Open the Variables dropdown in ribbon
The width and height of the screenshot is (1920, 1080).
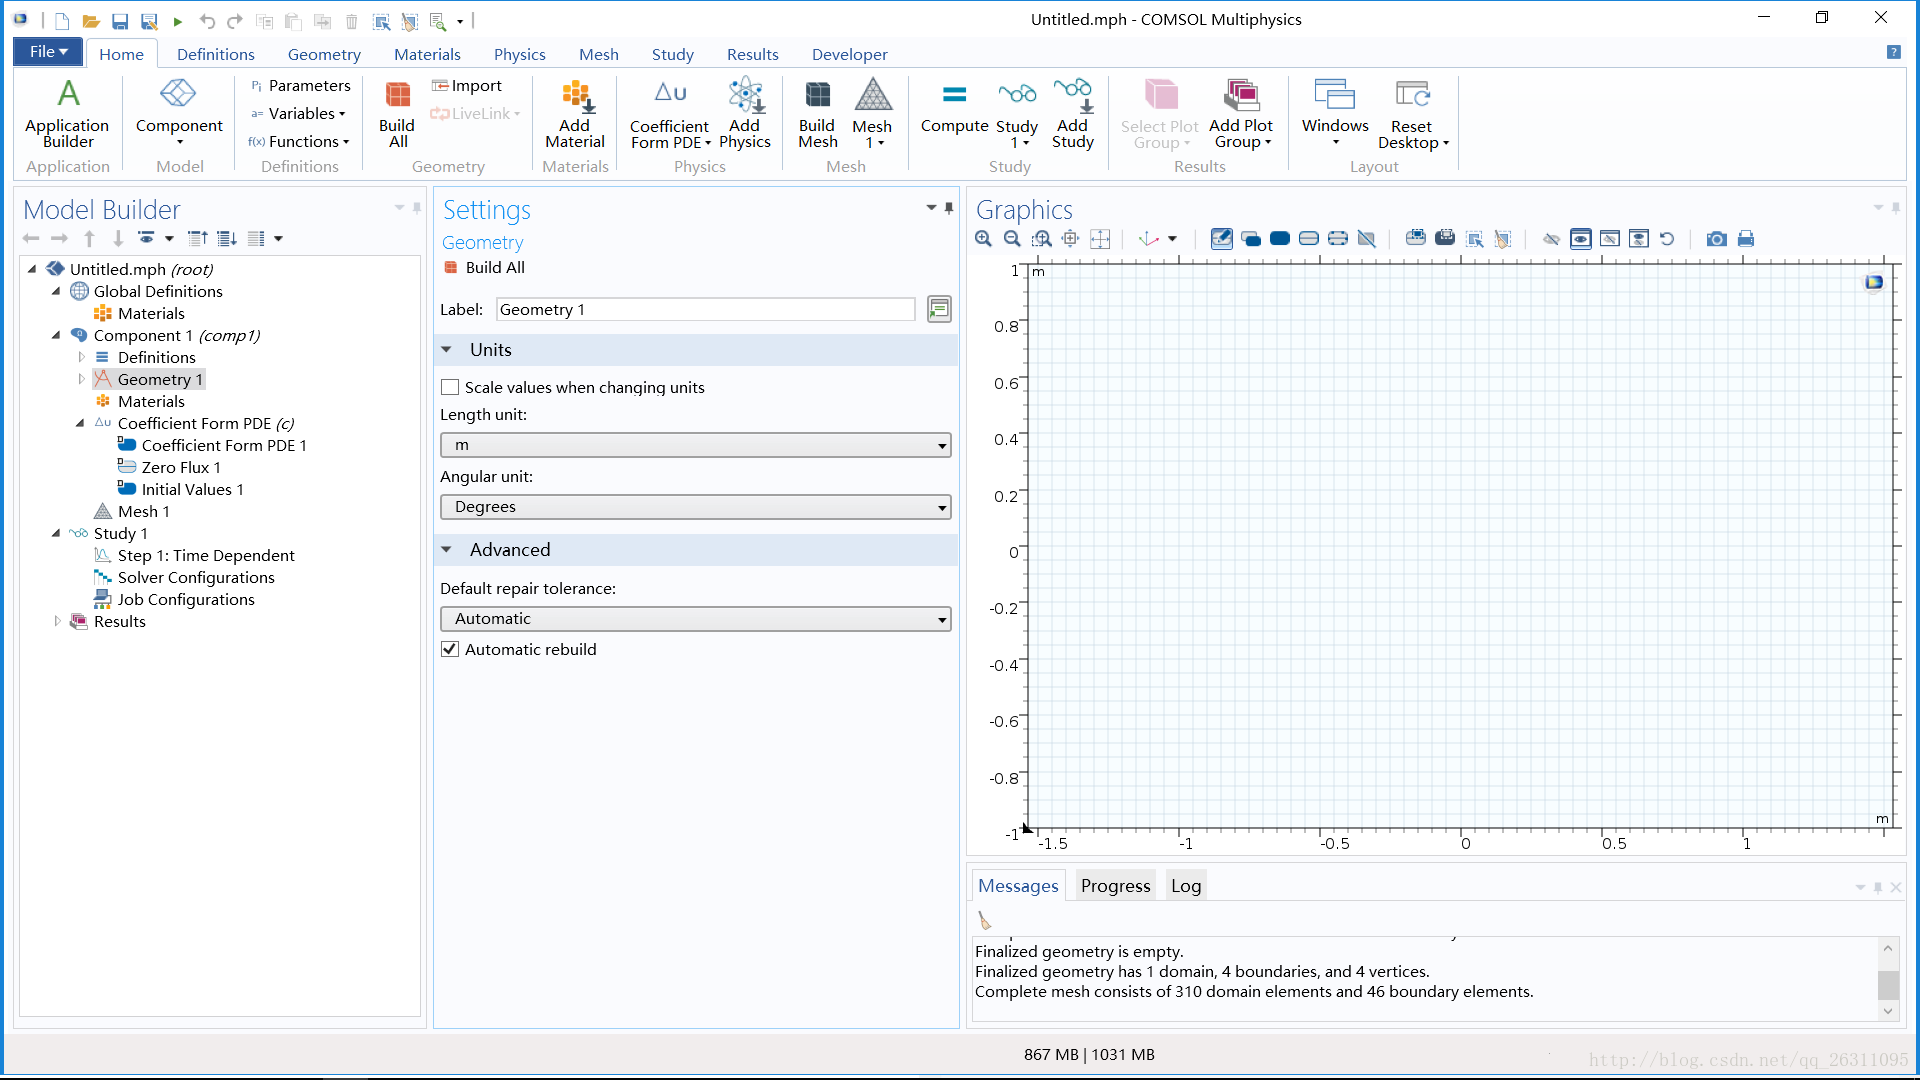(298, 113)
